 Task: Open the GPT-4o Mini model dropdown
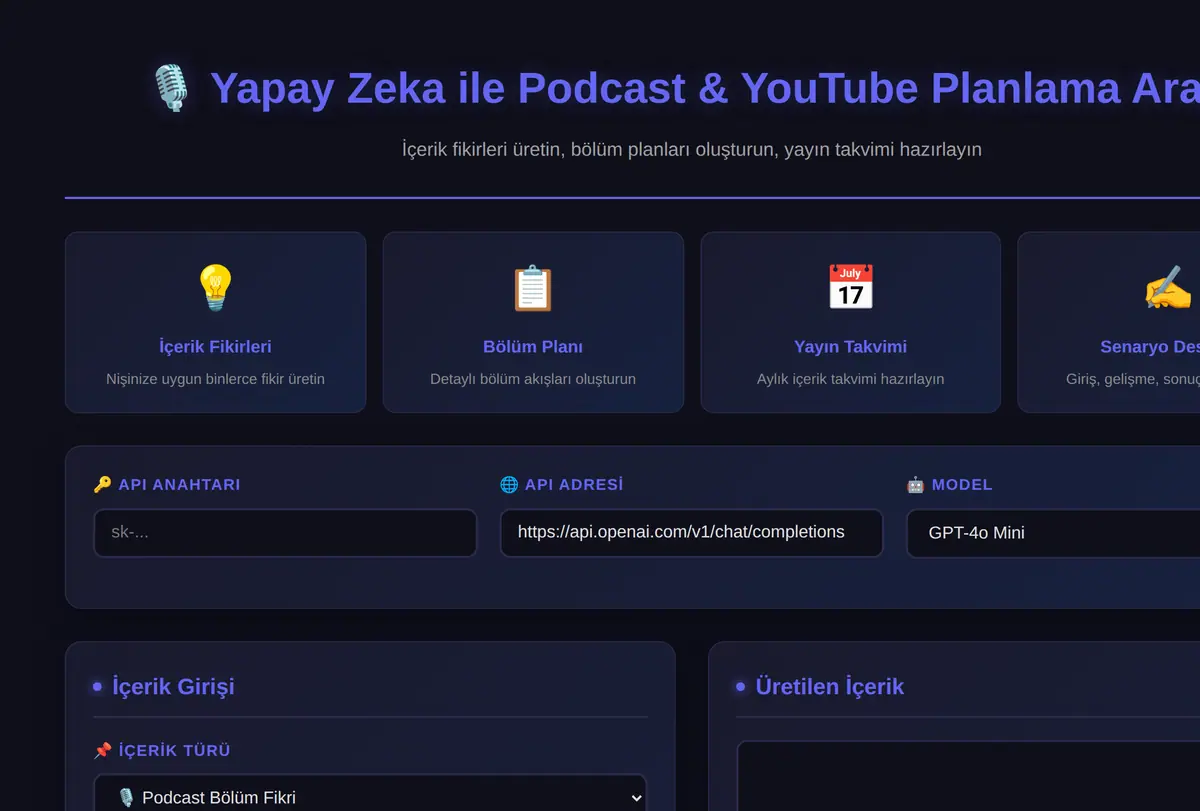point(1053,533)
